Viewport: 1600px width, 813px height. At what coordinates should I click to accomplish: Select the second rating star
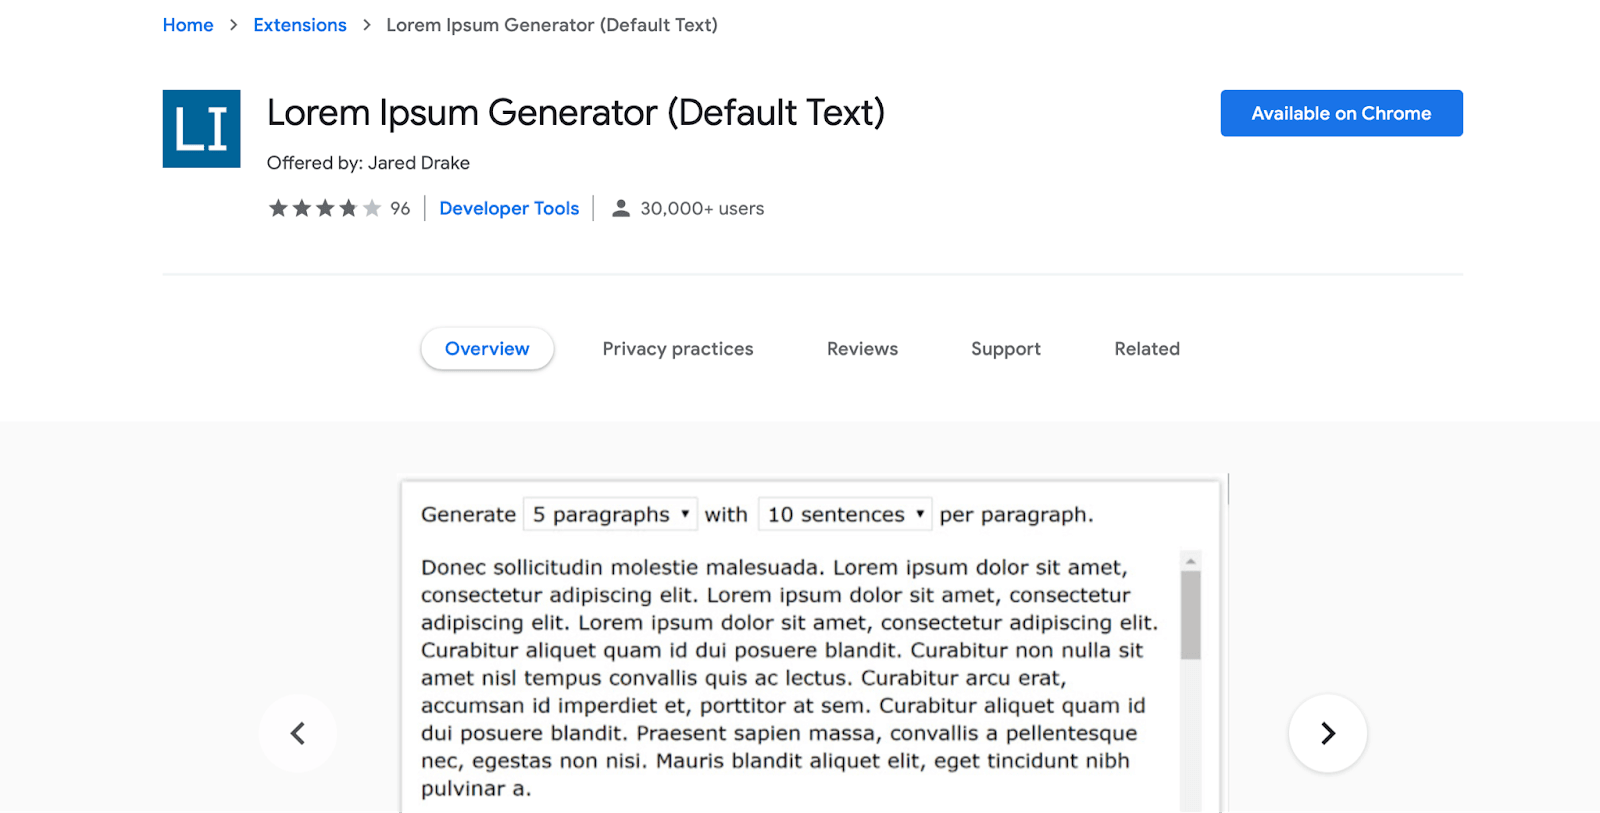[x=301, y=208]
